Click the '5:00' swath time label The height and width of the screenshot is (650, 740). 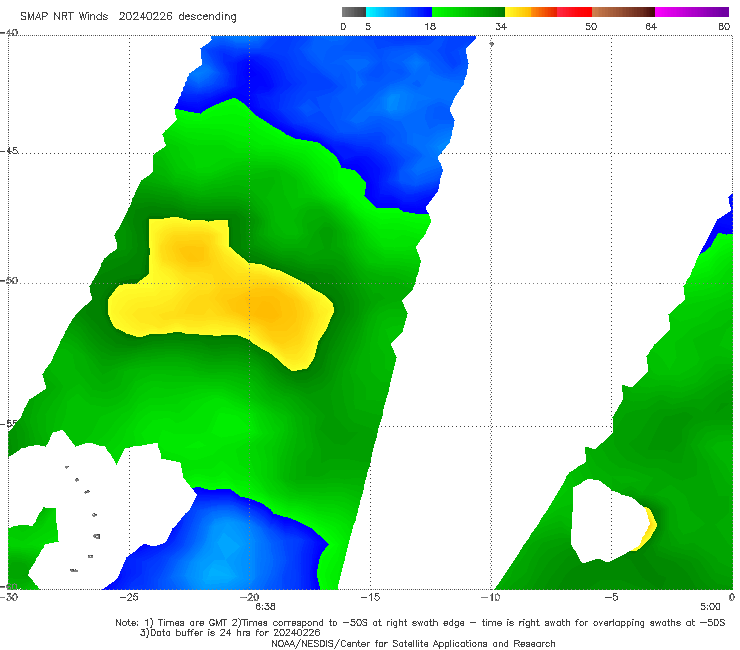[x=710, y=607]
